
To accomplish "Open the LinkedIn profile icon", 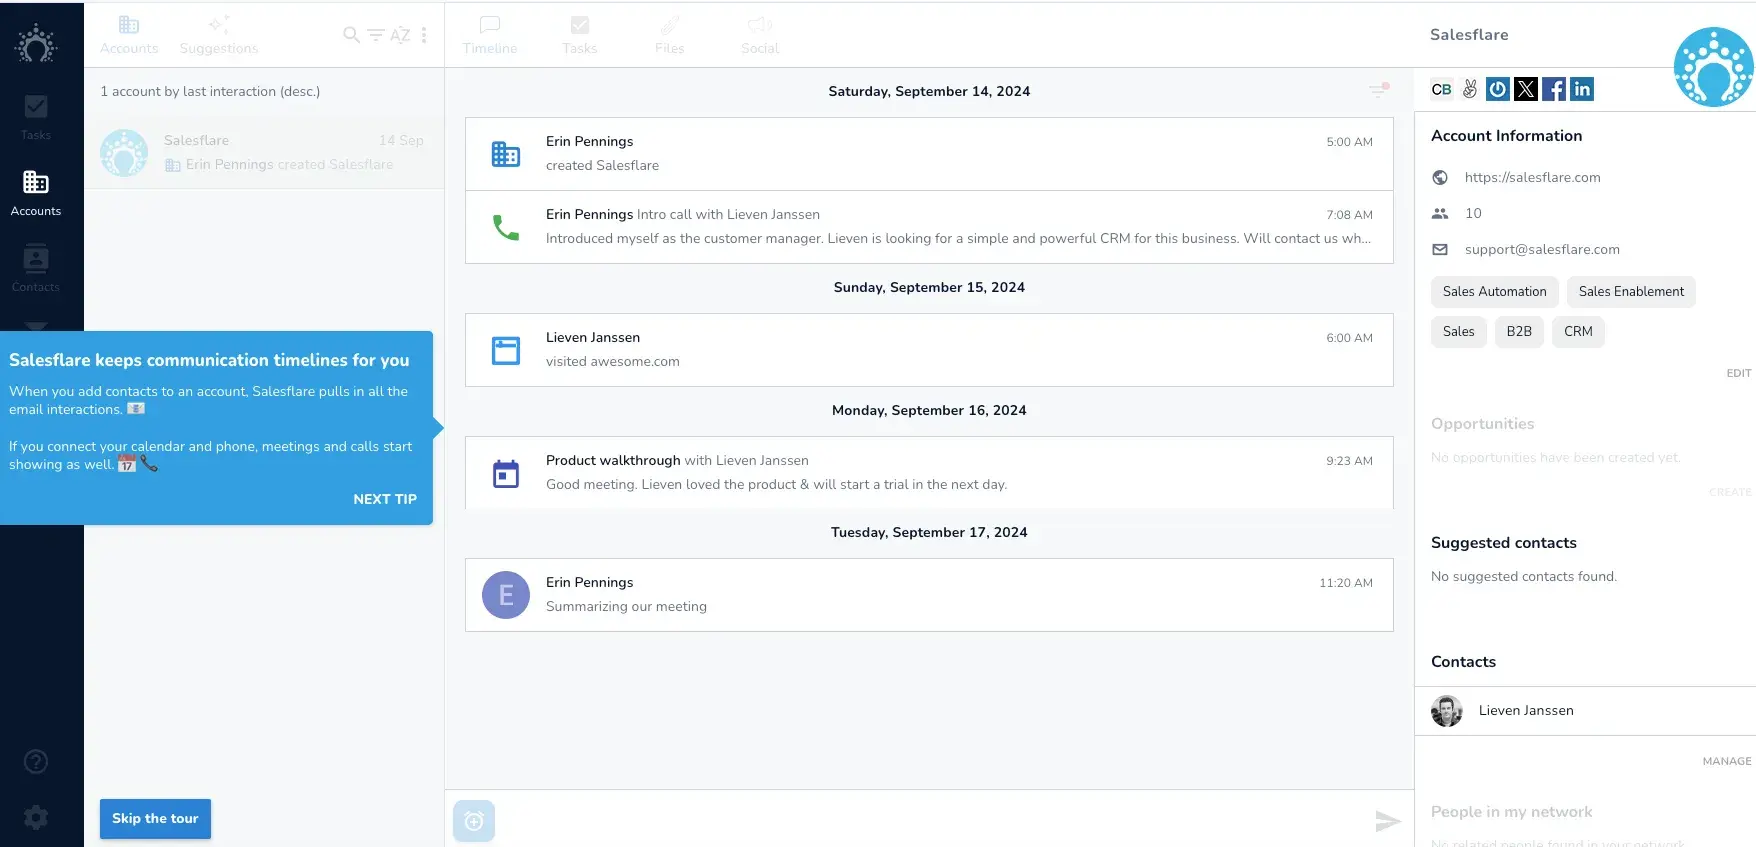I will pos(1582,89).
